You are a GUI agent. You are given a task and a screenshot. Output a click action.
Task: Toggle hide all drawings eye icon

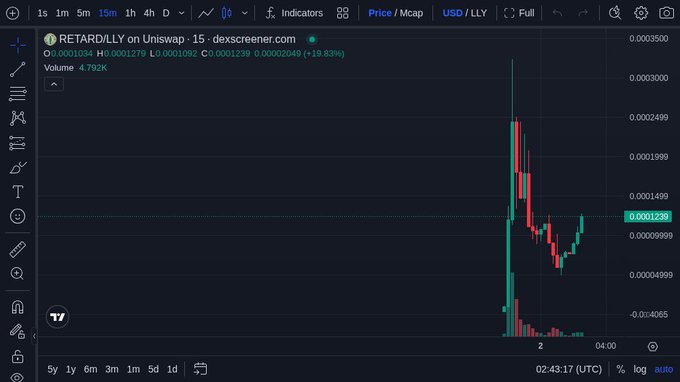pyautogui.click(x=18, y=377)
